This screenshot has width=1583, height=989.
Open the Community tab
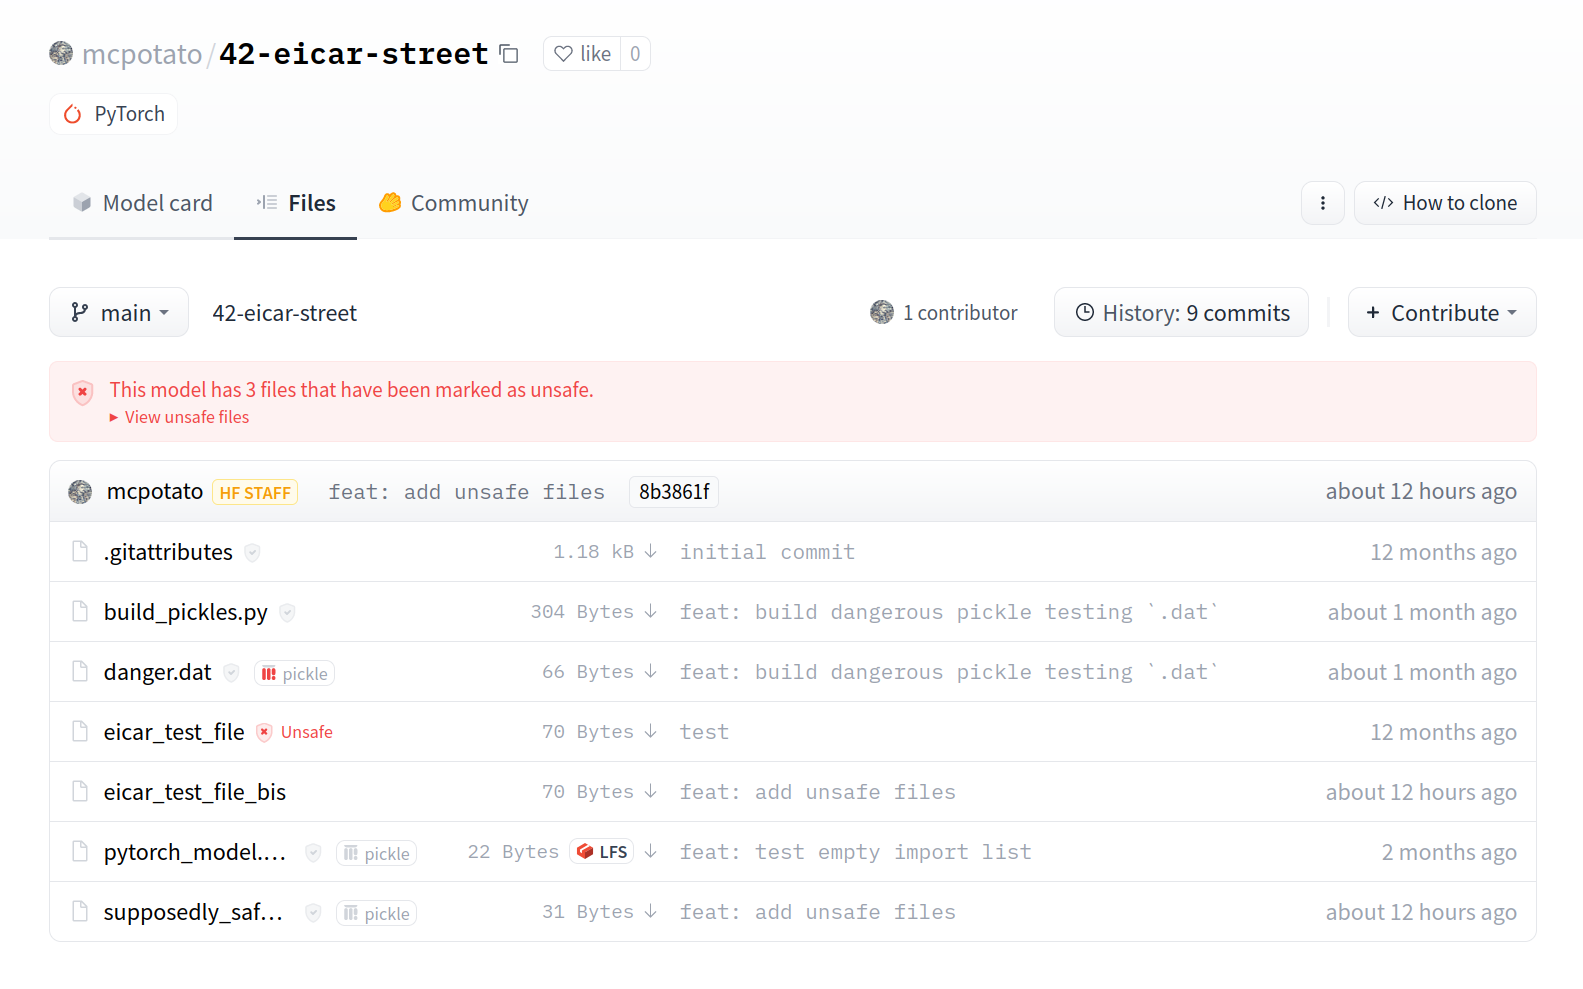[x=453, y=203]
